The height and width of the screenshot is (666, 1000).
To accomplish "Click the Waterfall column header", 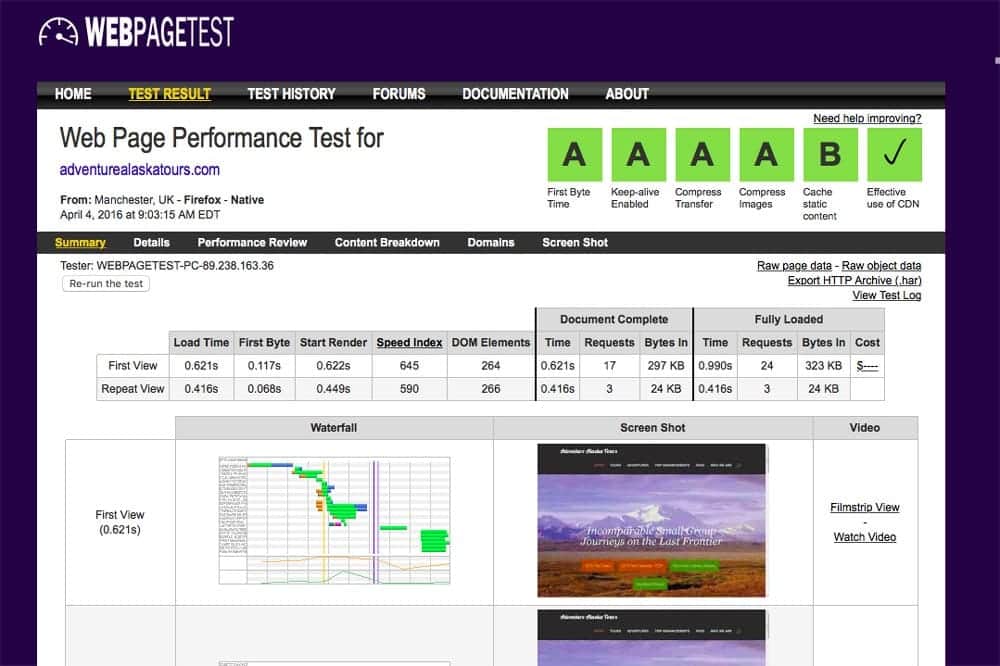I will pos(334,428).
